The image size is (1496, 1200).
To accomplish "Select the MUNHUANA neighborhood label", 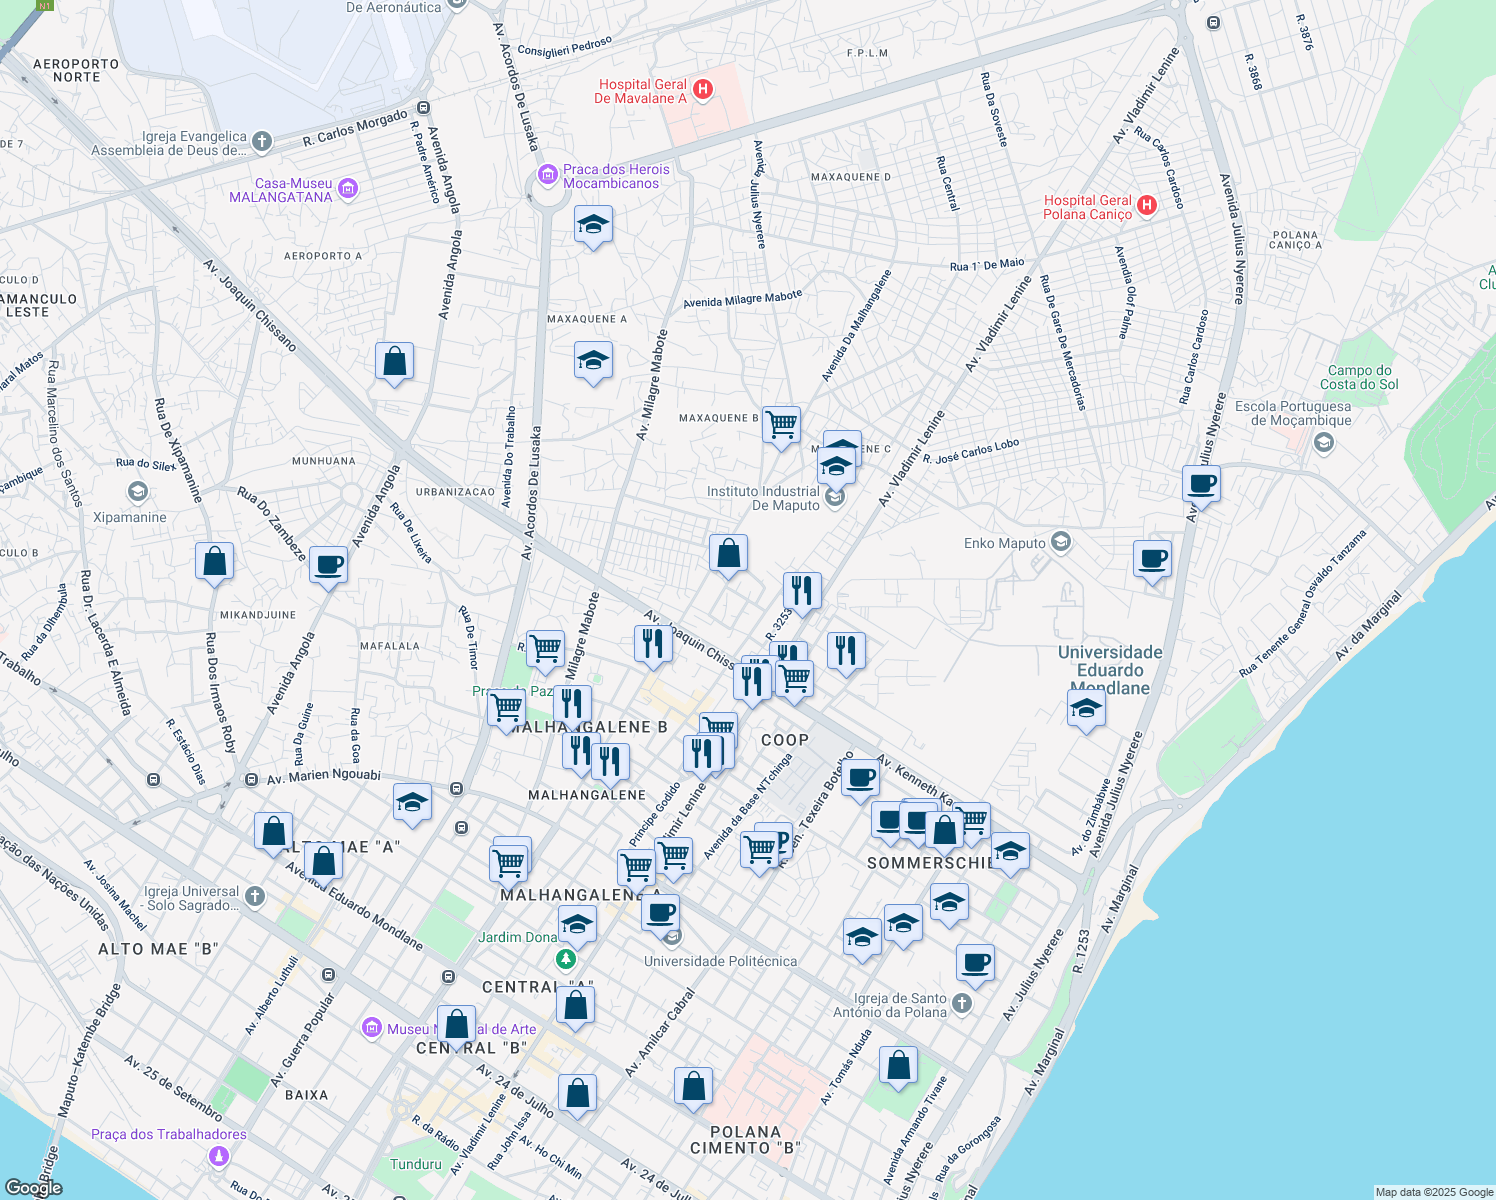I will [324, 461].
